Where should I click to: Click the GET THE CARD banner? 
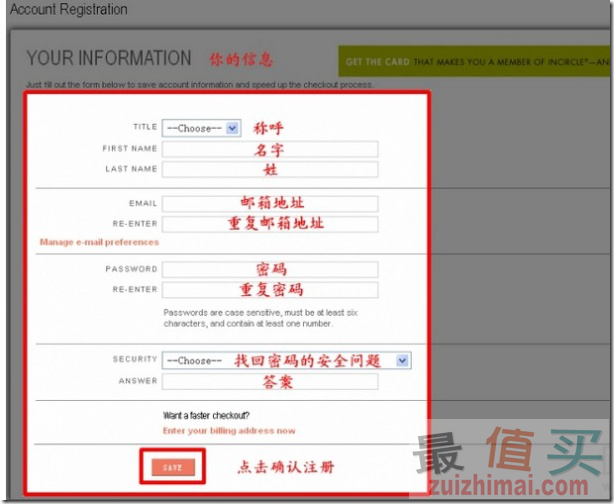coord(474,61)
